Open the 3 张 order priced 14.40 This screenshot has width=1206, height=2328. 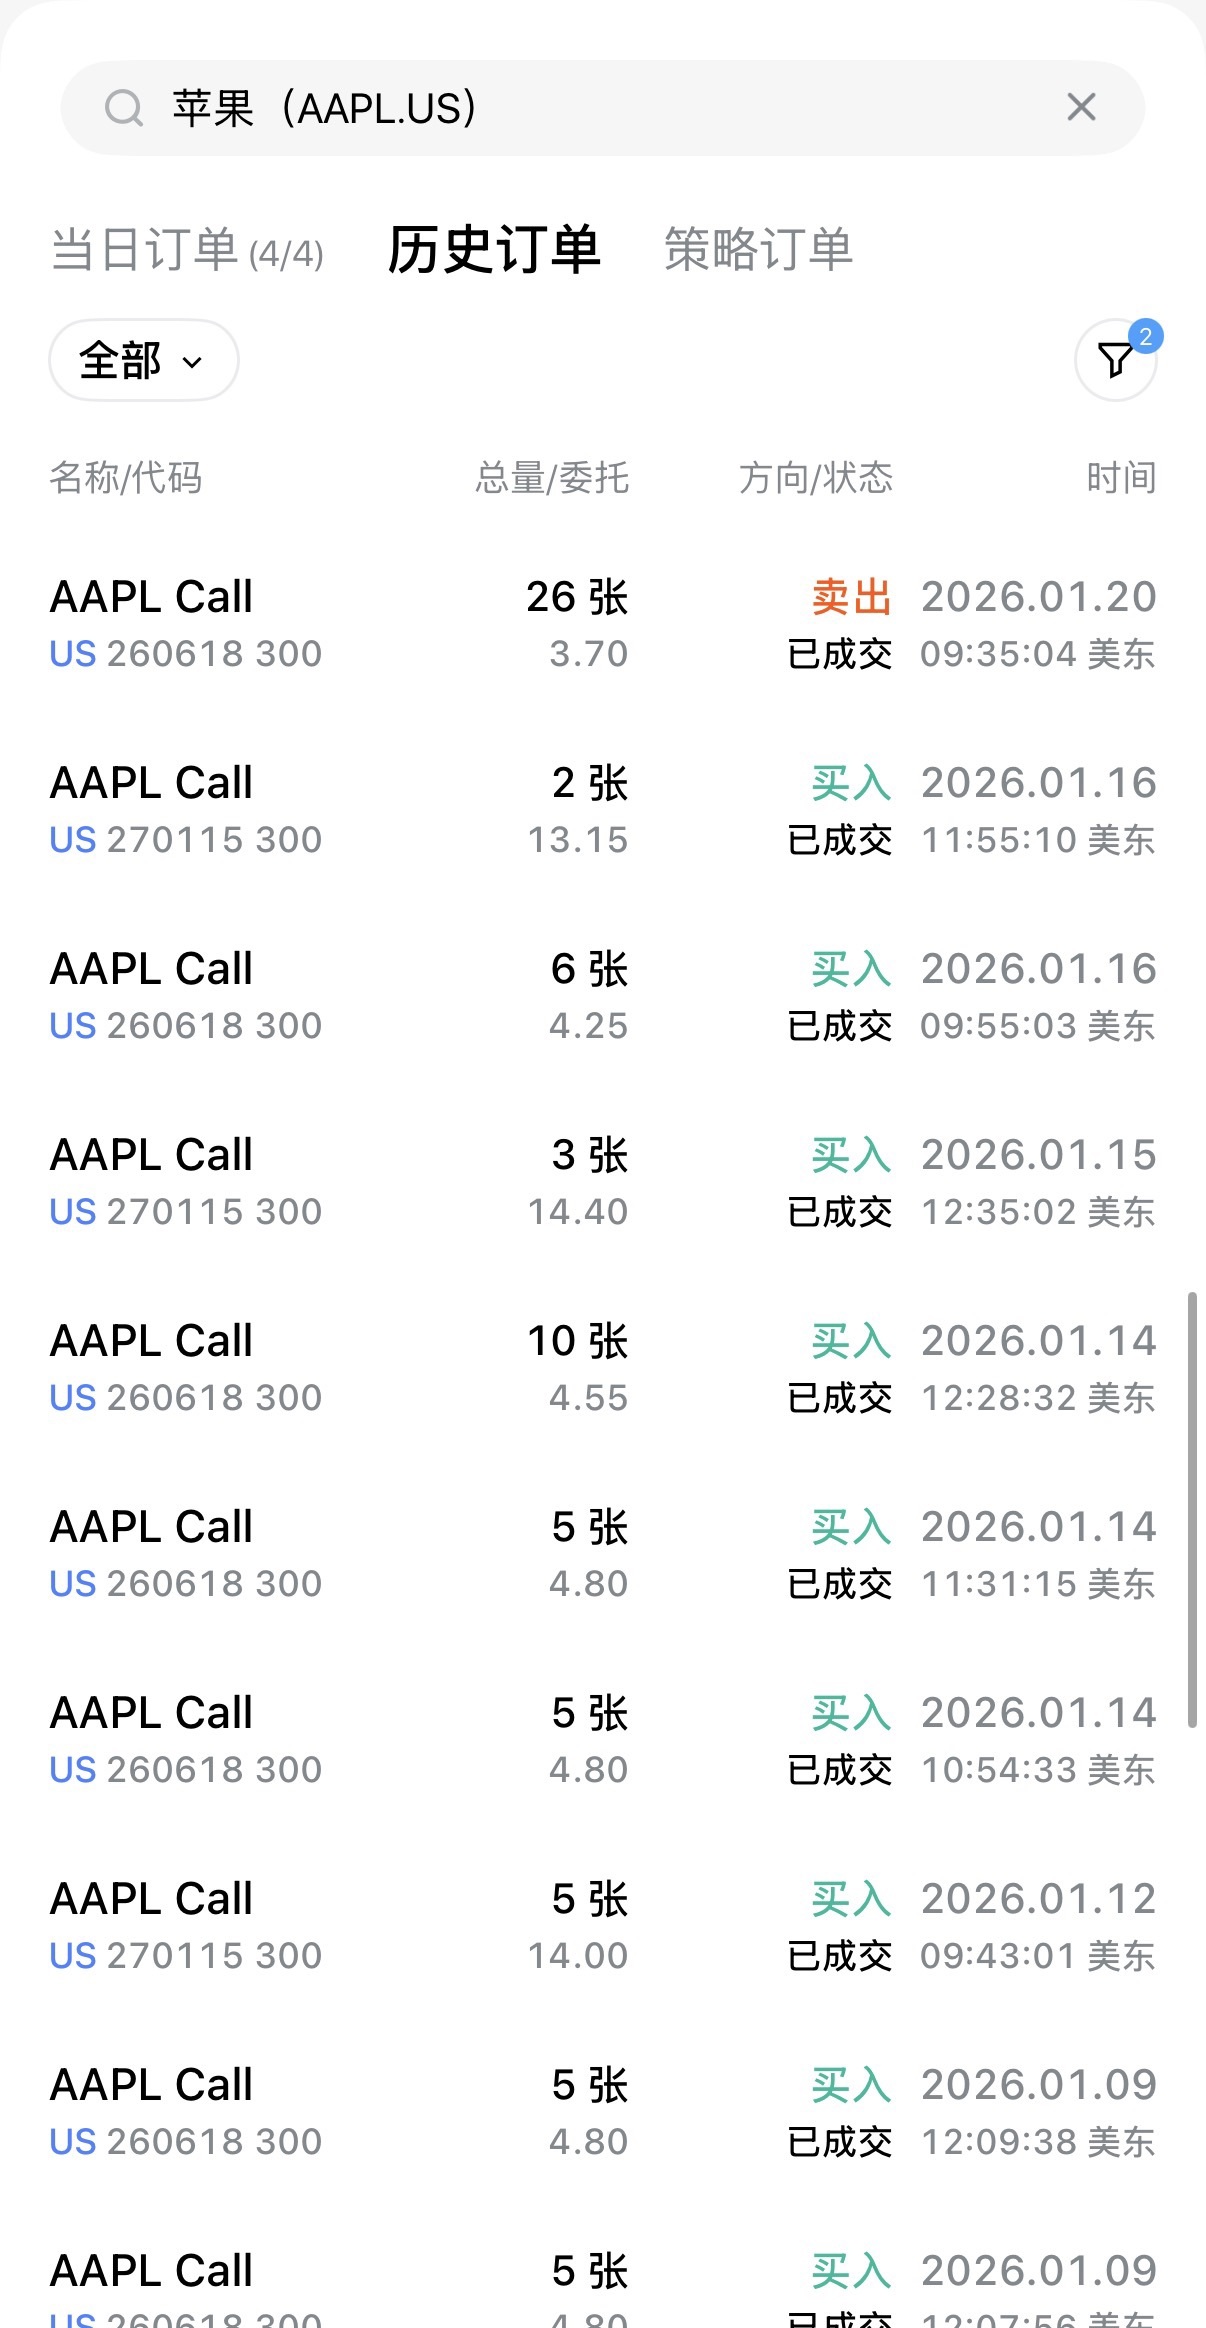coord(602,1182)
